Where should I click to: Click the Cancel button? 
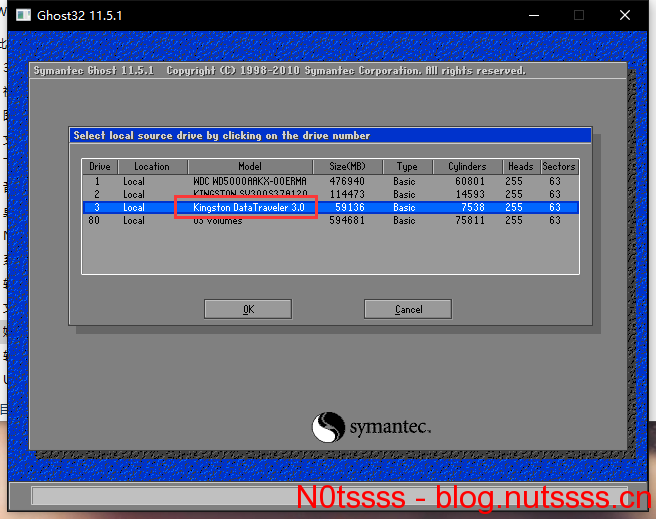[x=408, y=309]
